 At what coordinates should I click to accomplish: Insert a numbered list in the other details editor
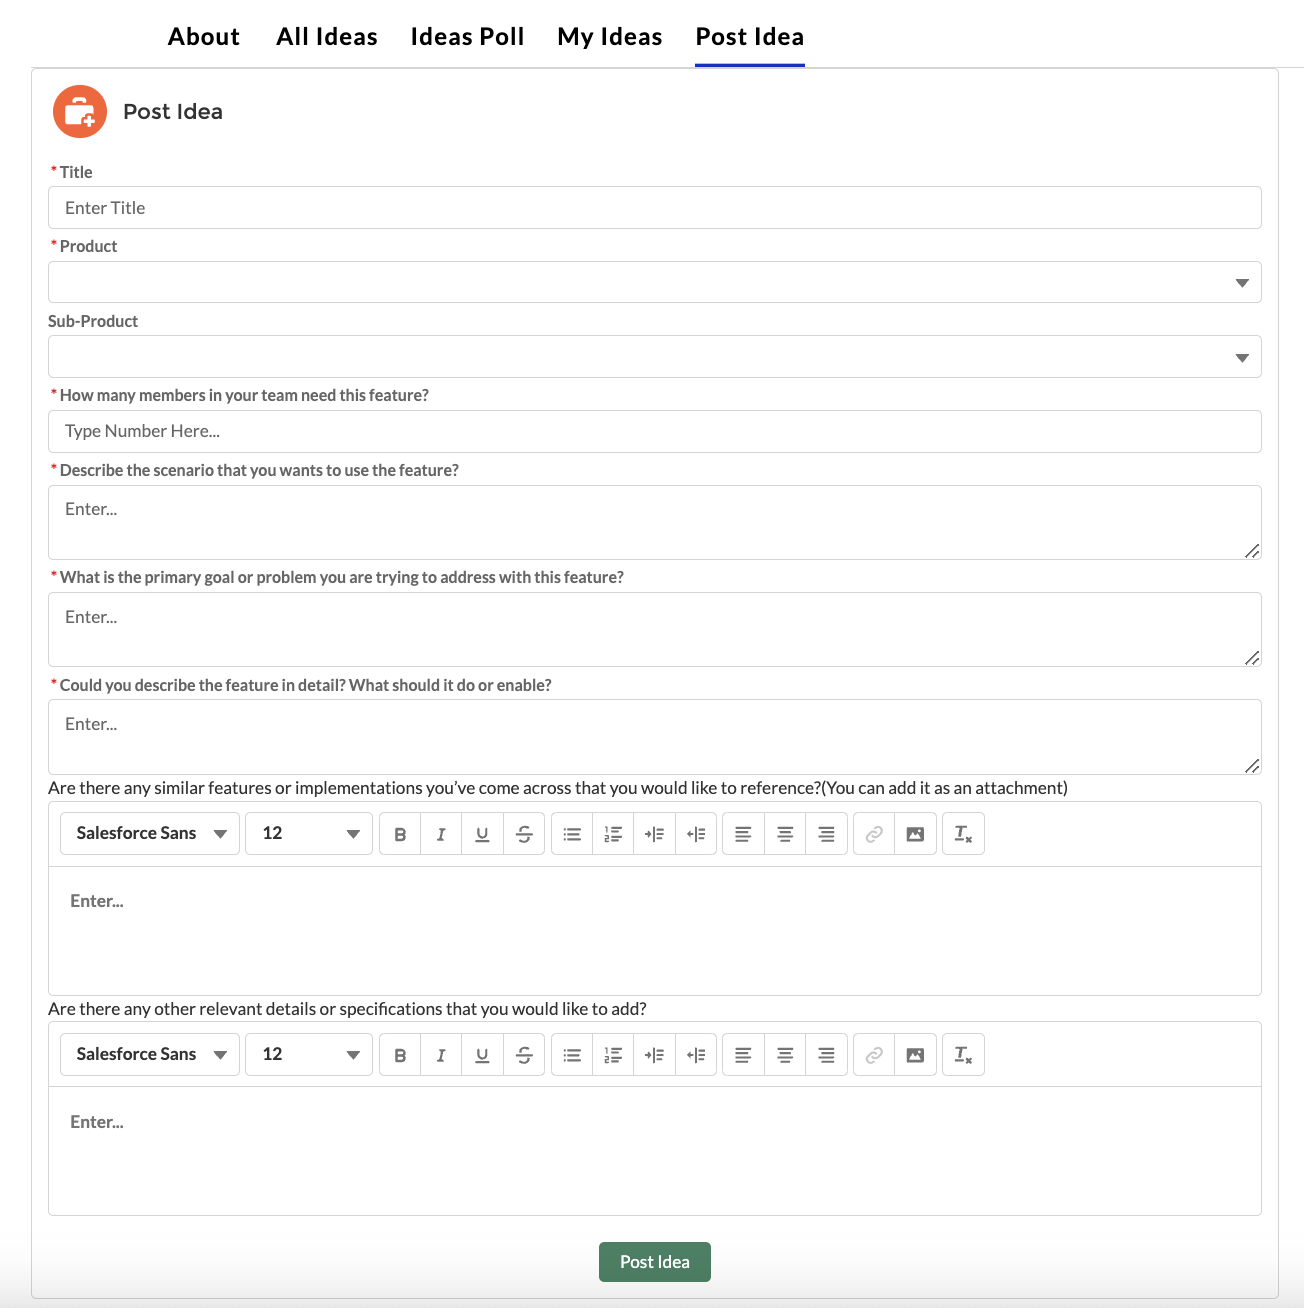[x=613, y=1054]
